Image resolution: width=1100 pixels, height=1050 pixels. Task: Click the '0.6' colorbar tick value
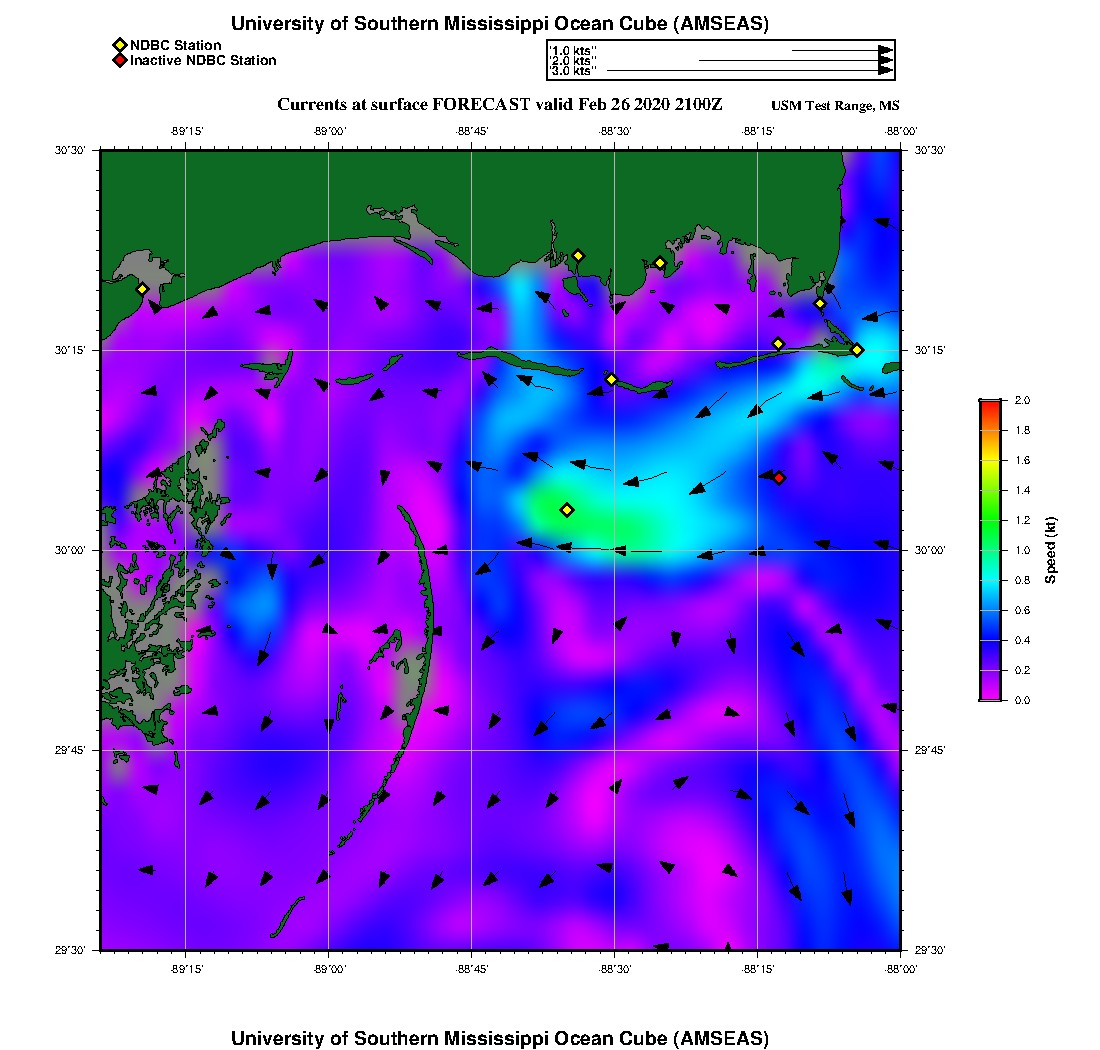tap(1022, 610)
